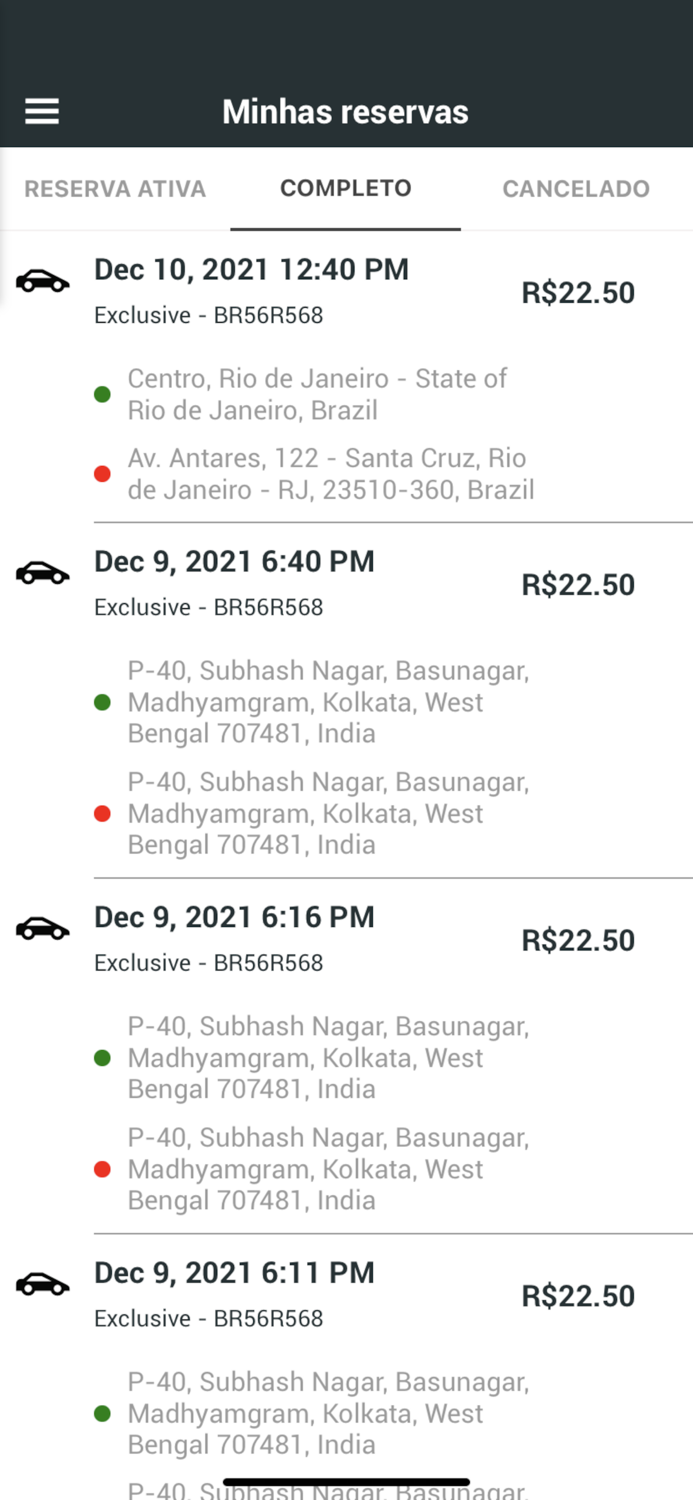Image resolution: width=693 pixels, height=1500 pixels.
Task: Tap car icon for Dec 9 6:11 PM booking
Action: [43, 1284]
